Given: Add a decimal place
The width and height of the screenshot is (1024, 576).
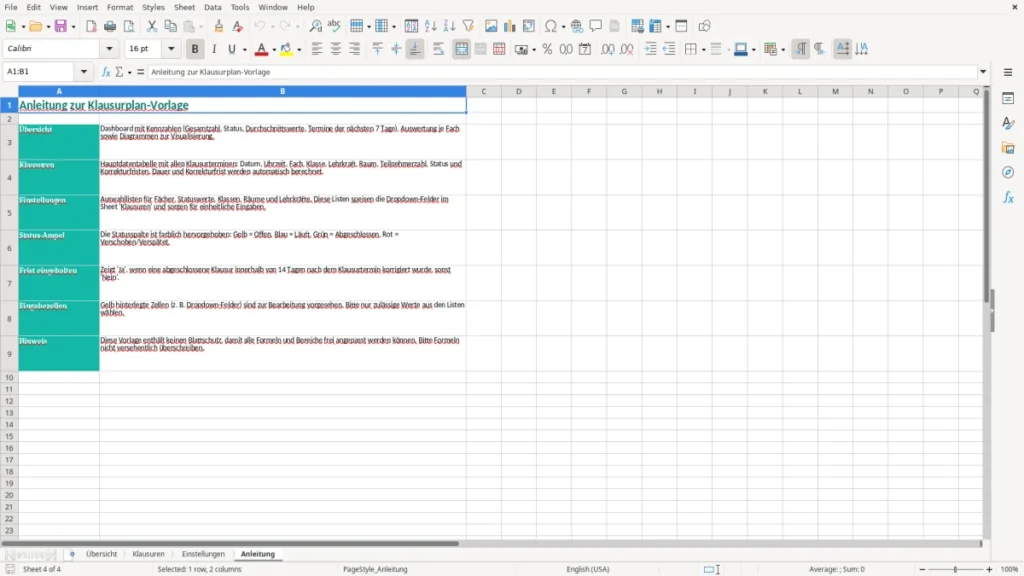Looking at the screenshot, I should (x=607, y=49).
